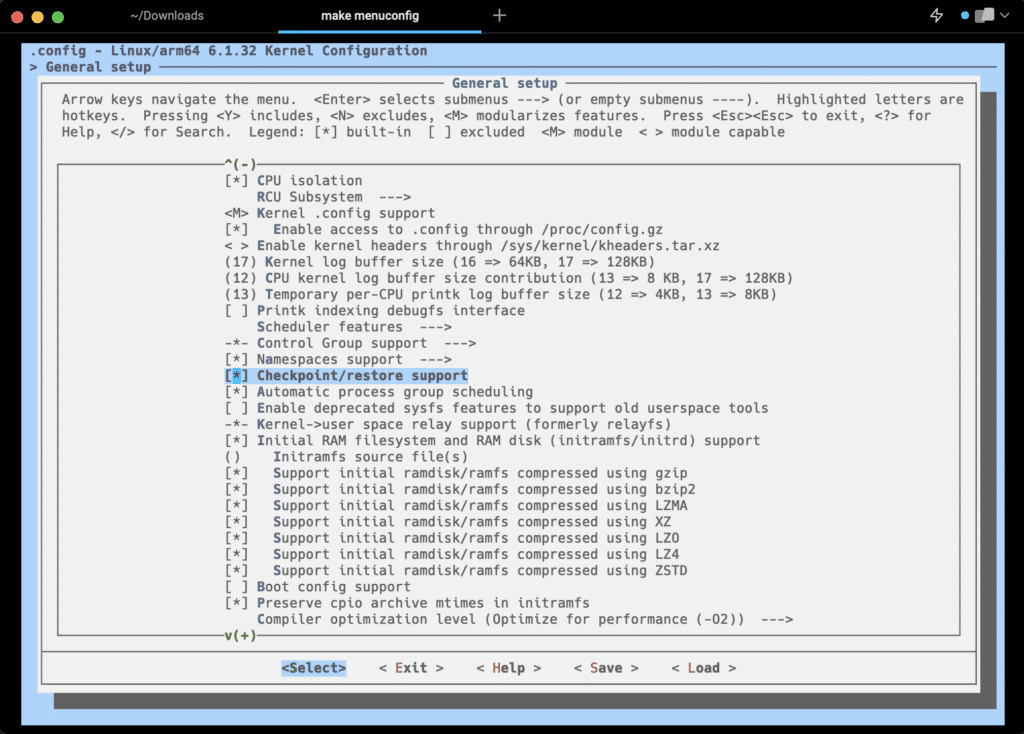
Task: Select the Initramfs source file(s) field
Action: [346, 457]
